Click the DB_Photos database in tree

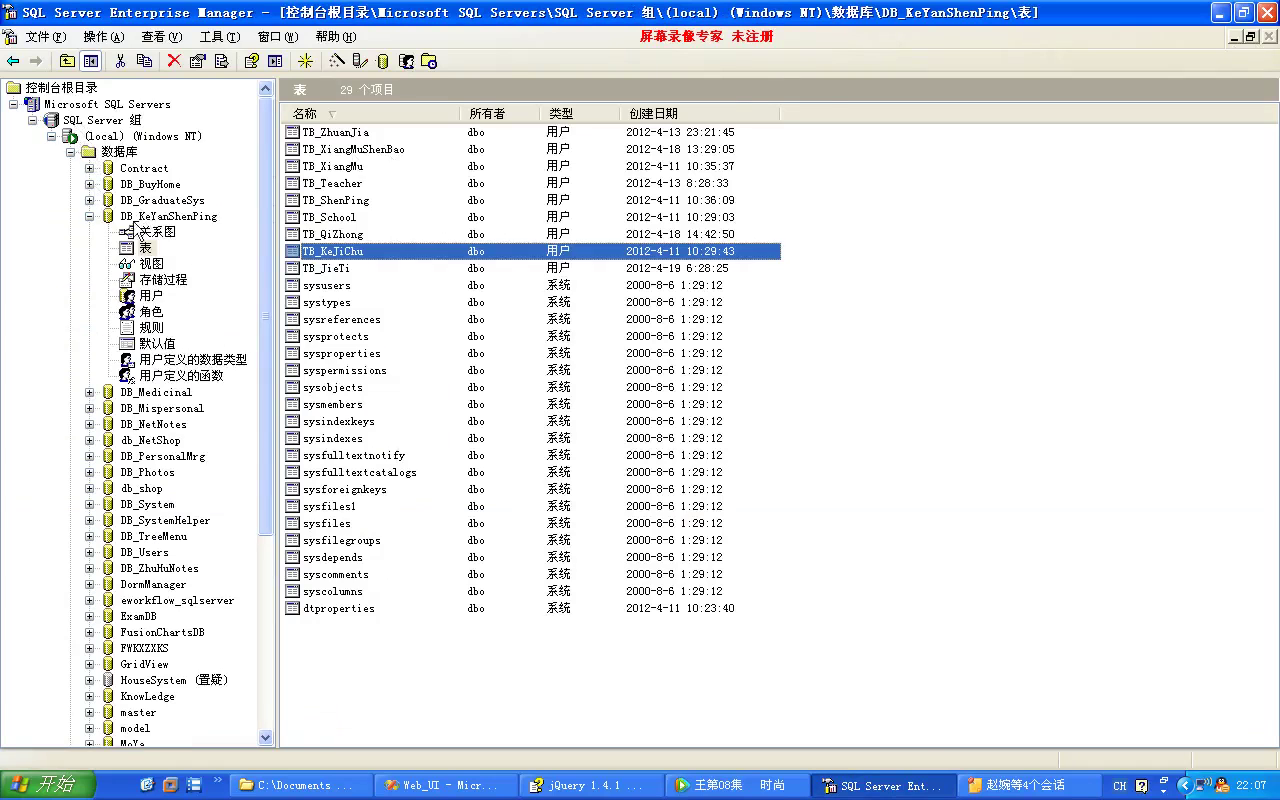(x=147, y=472)
